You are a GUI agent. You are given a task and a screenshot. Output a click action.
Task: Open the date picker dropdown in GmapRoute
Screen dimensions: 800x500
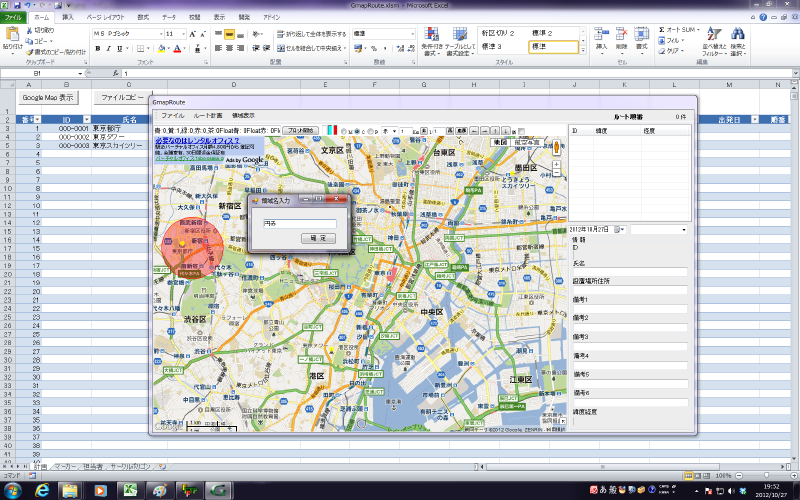pyautogui.click(x=619, y=230)
